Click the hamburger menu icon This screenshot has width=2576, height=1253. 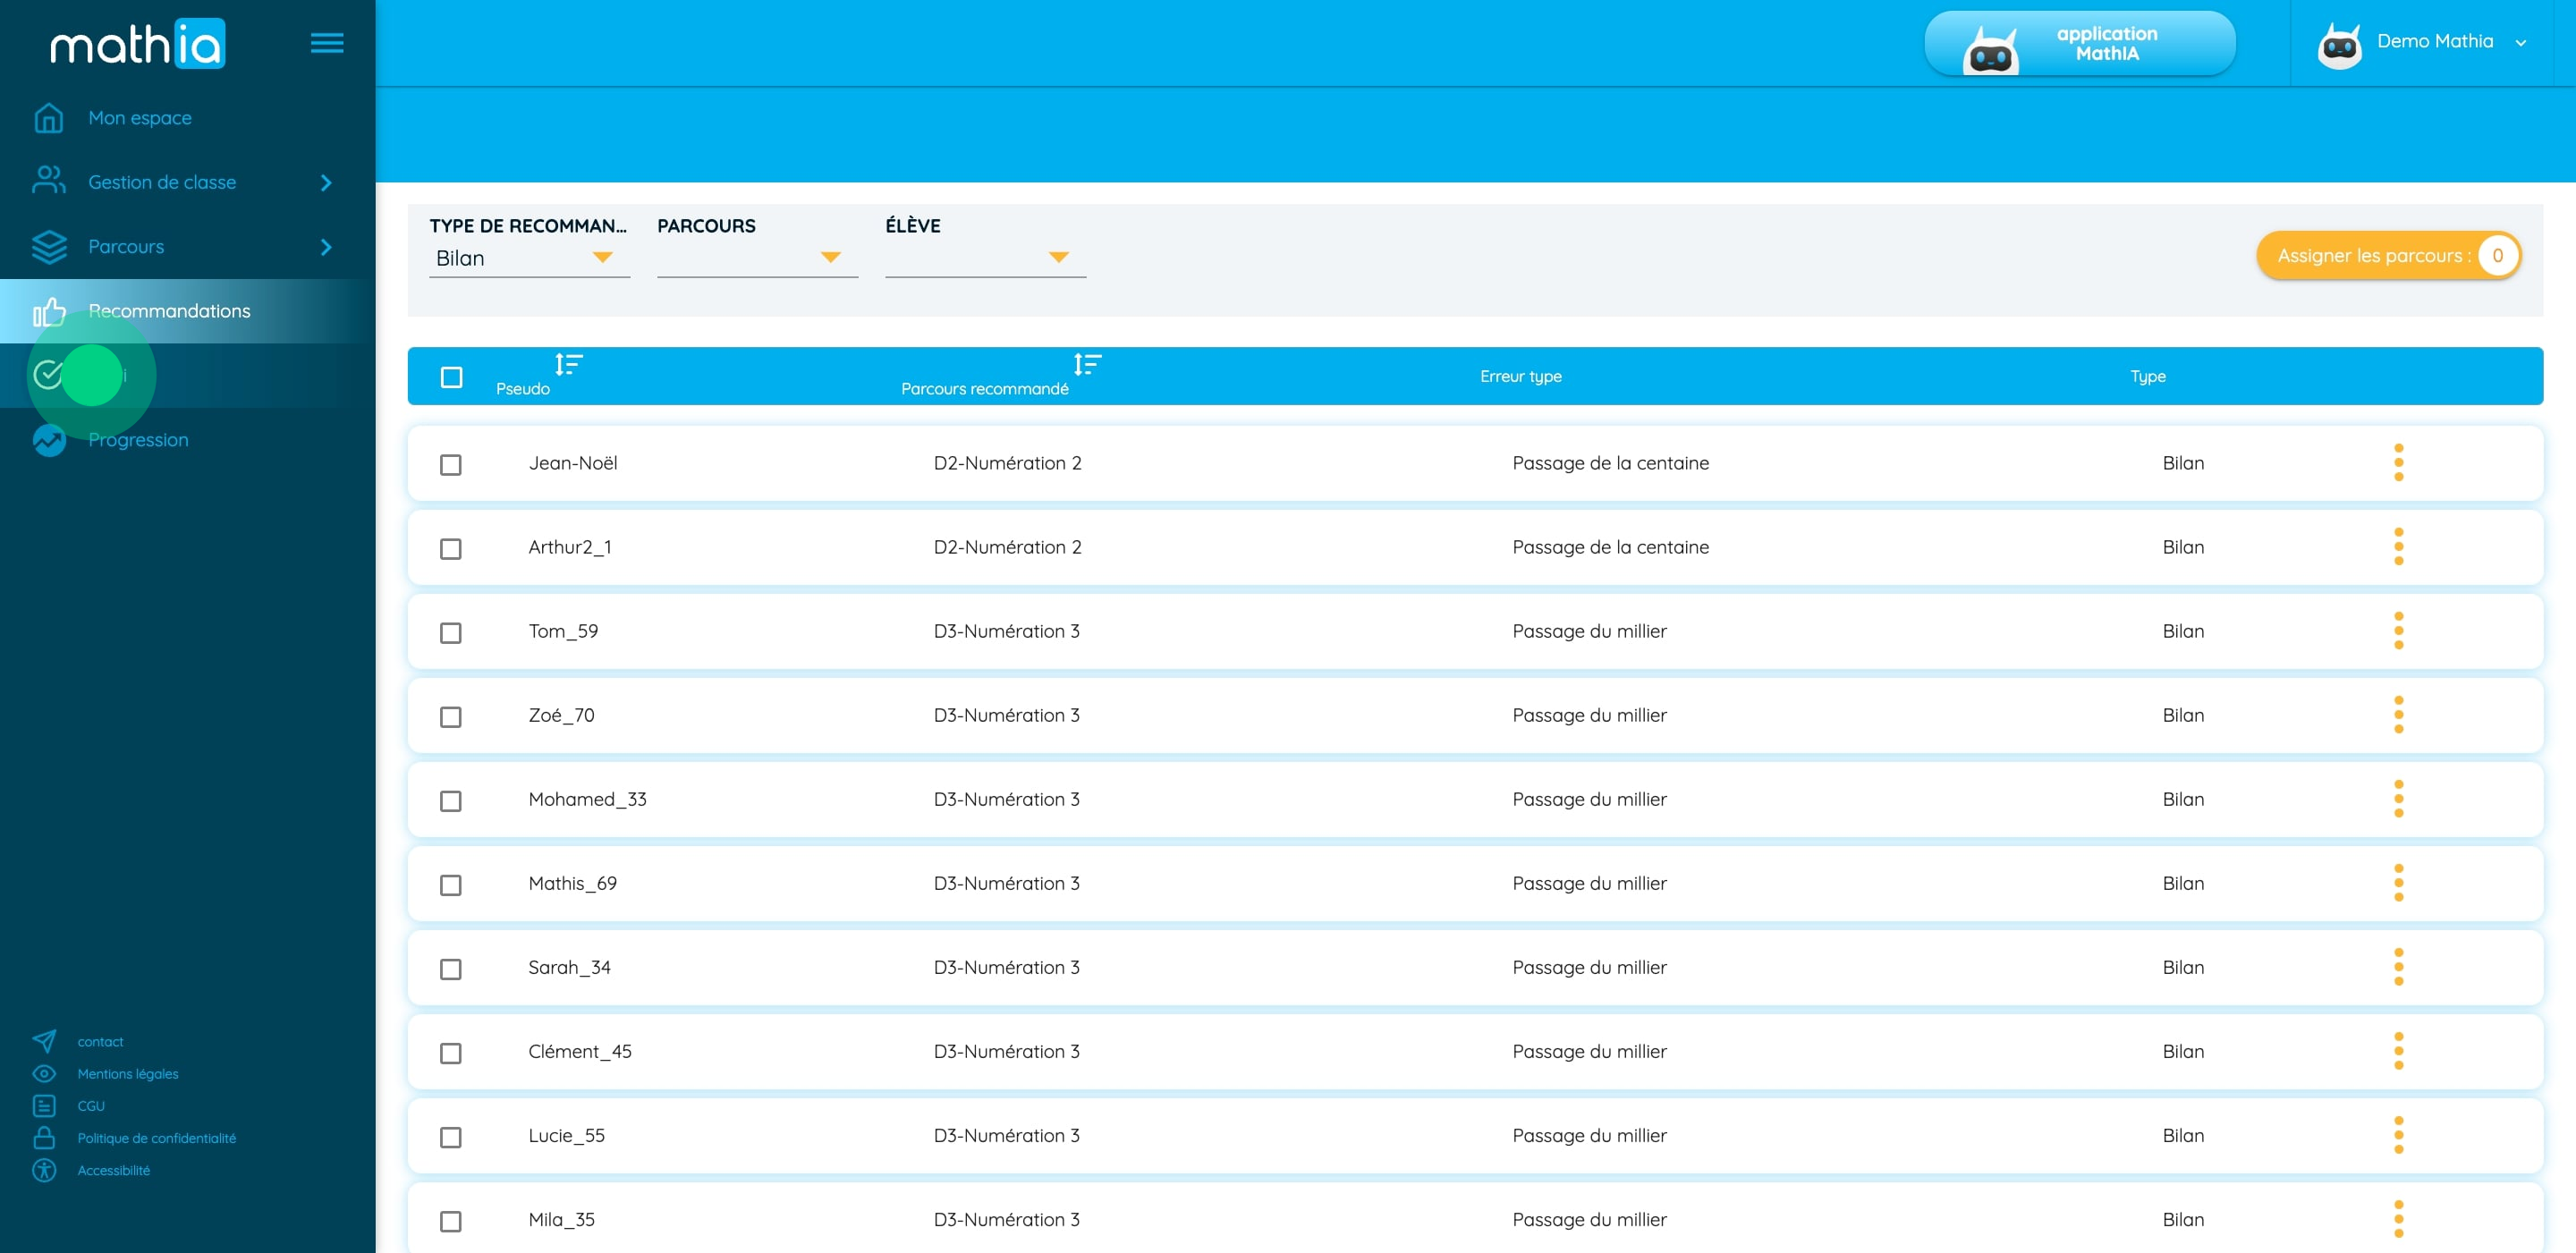point(326,42)
